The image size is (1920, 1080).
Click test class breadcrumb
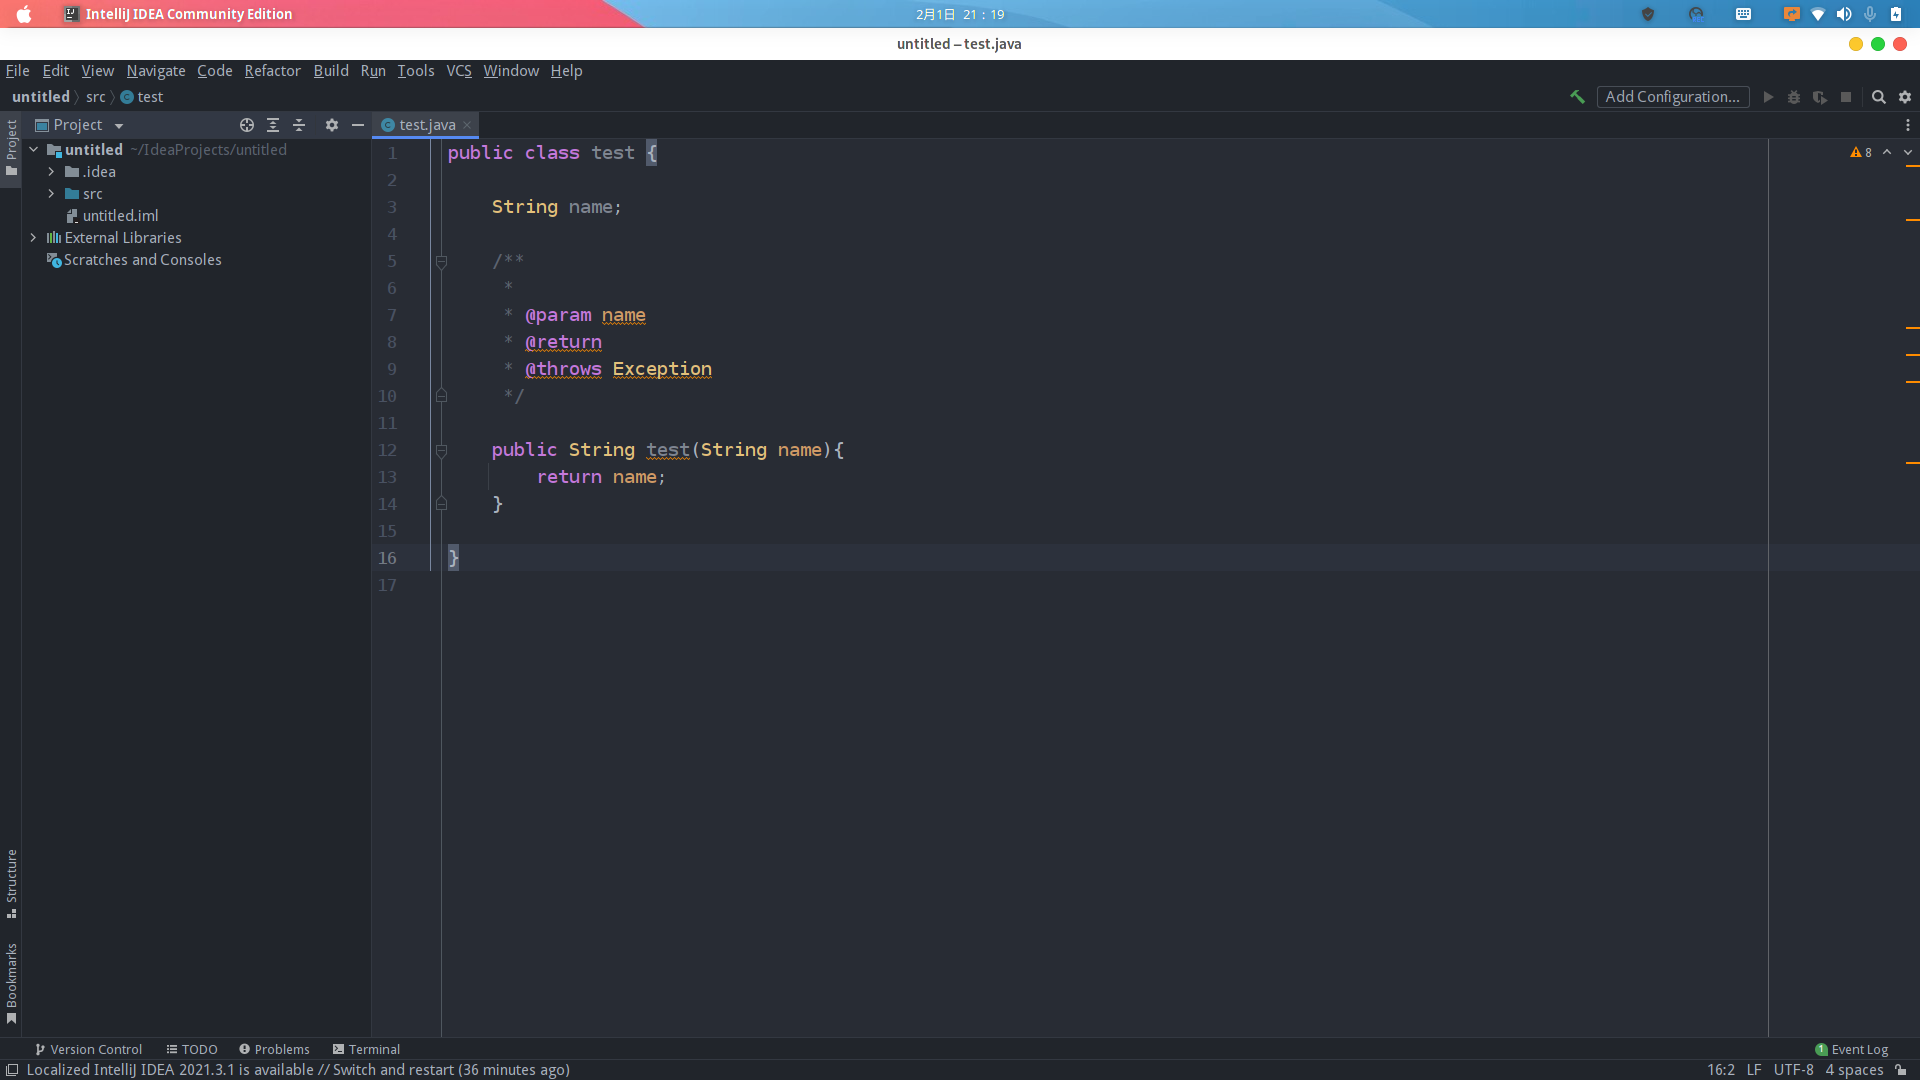pos(142,97)
